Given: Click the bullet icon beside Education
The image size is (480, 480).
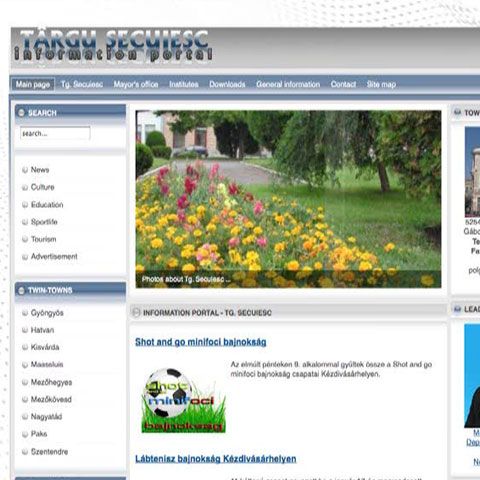Looking at the screenshot, I should coord(25,205).
